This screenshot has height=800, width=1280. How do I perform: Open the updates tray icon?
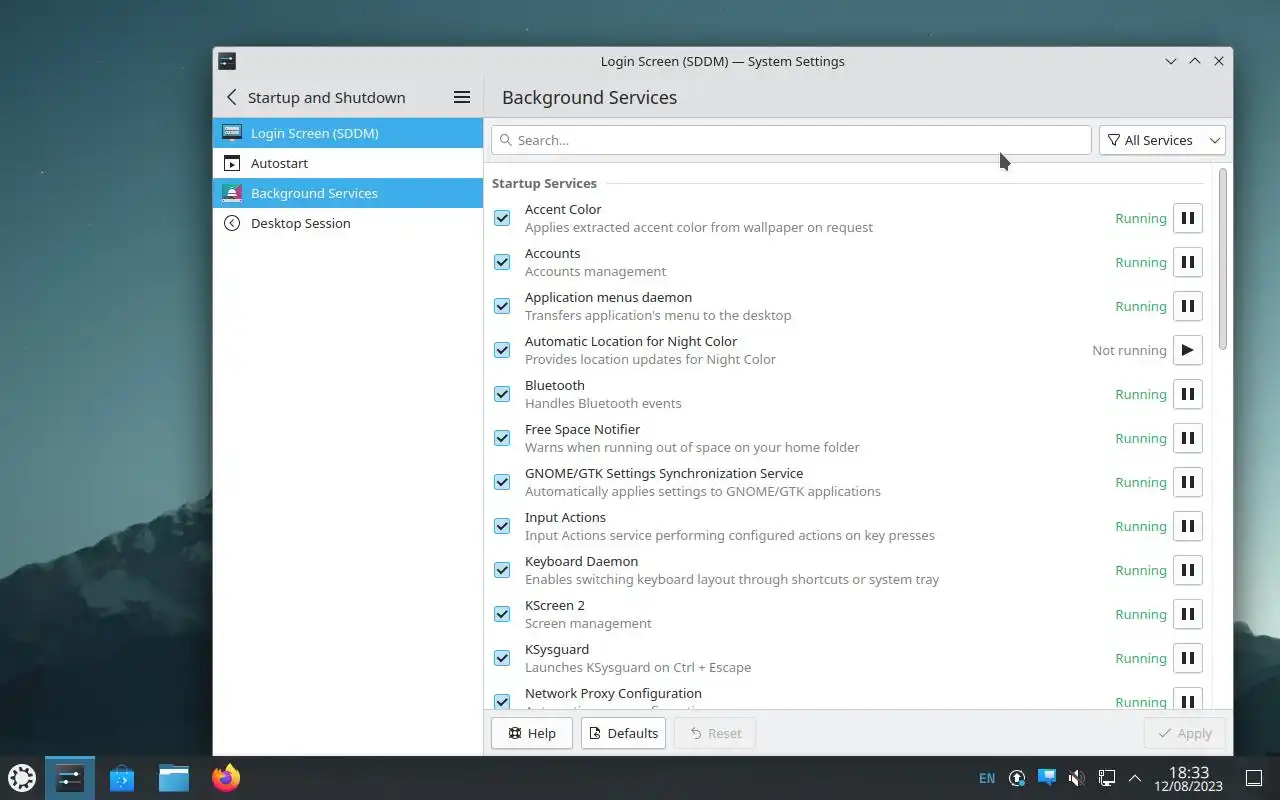click(1017, 778)
